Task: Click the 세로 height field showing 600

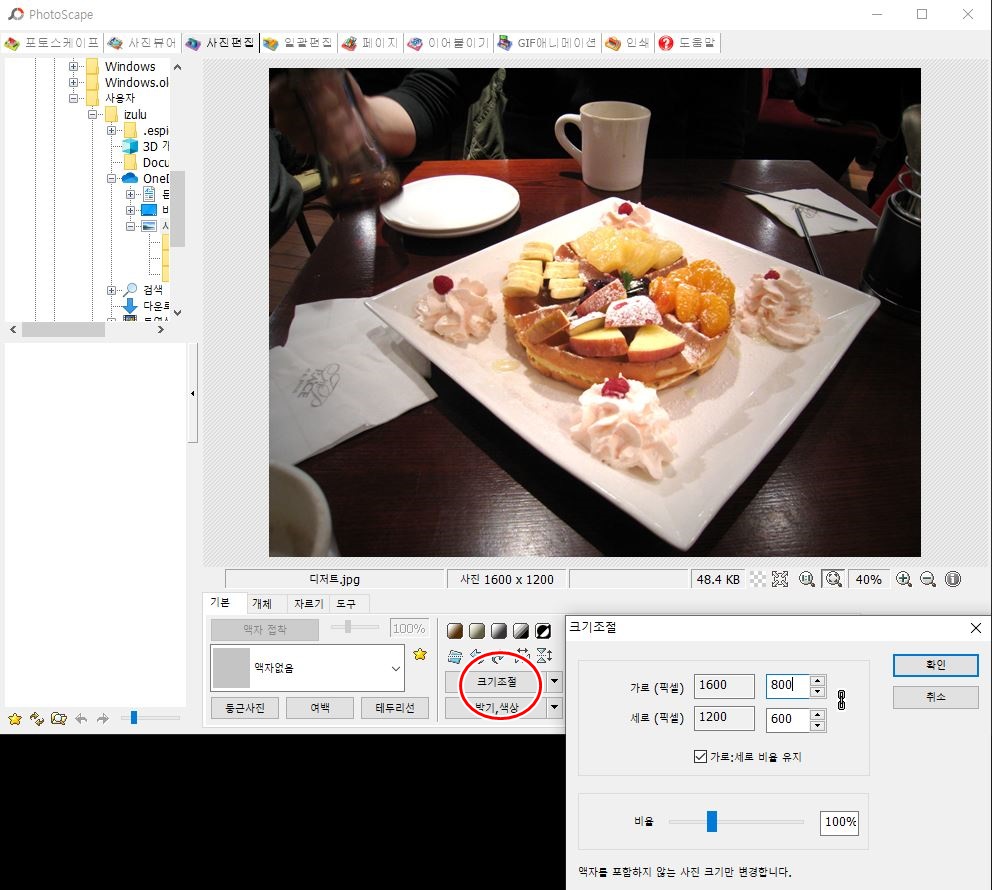Action: click(788, 719)
